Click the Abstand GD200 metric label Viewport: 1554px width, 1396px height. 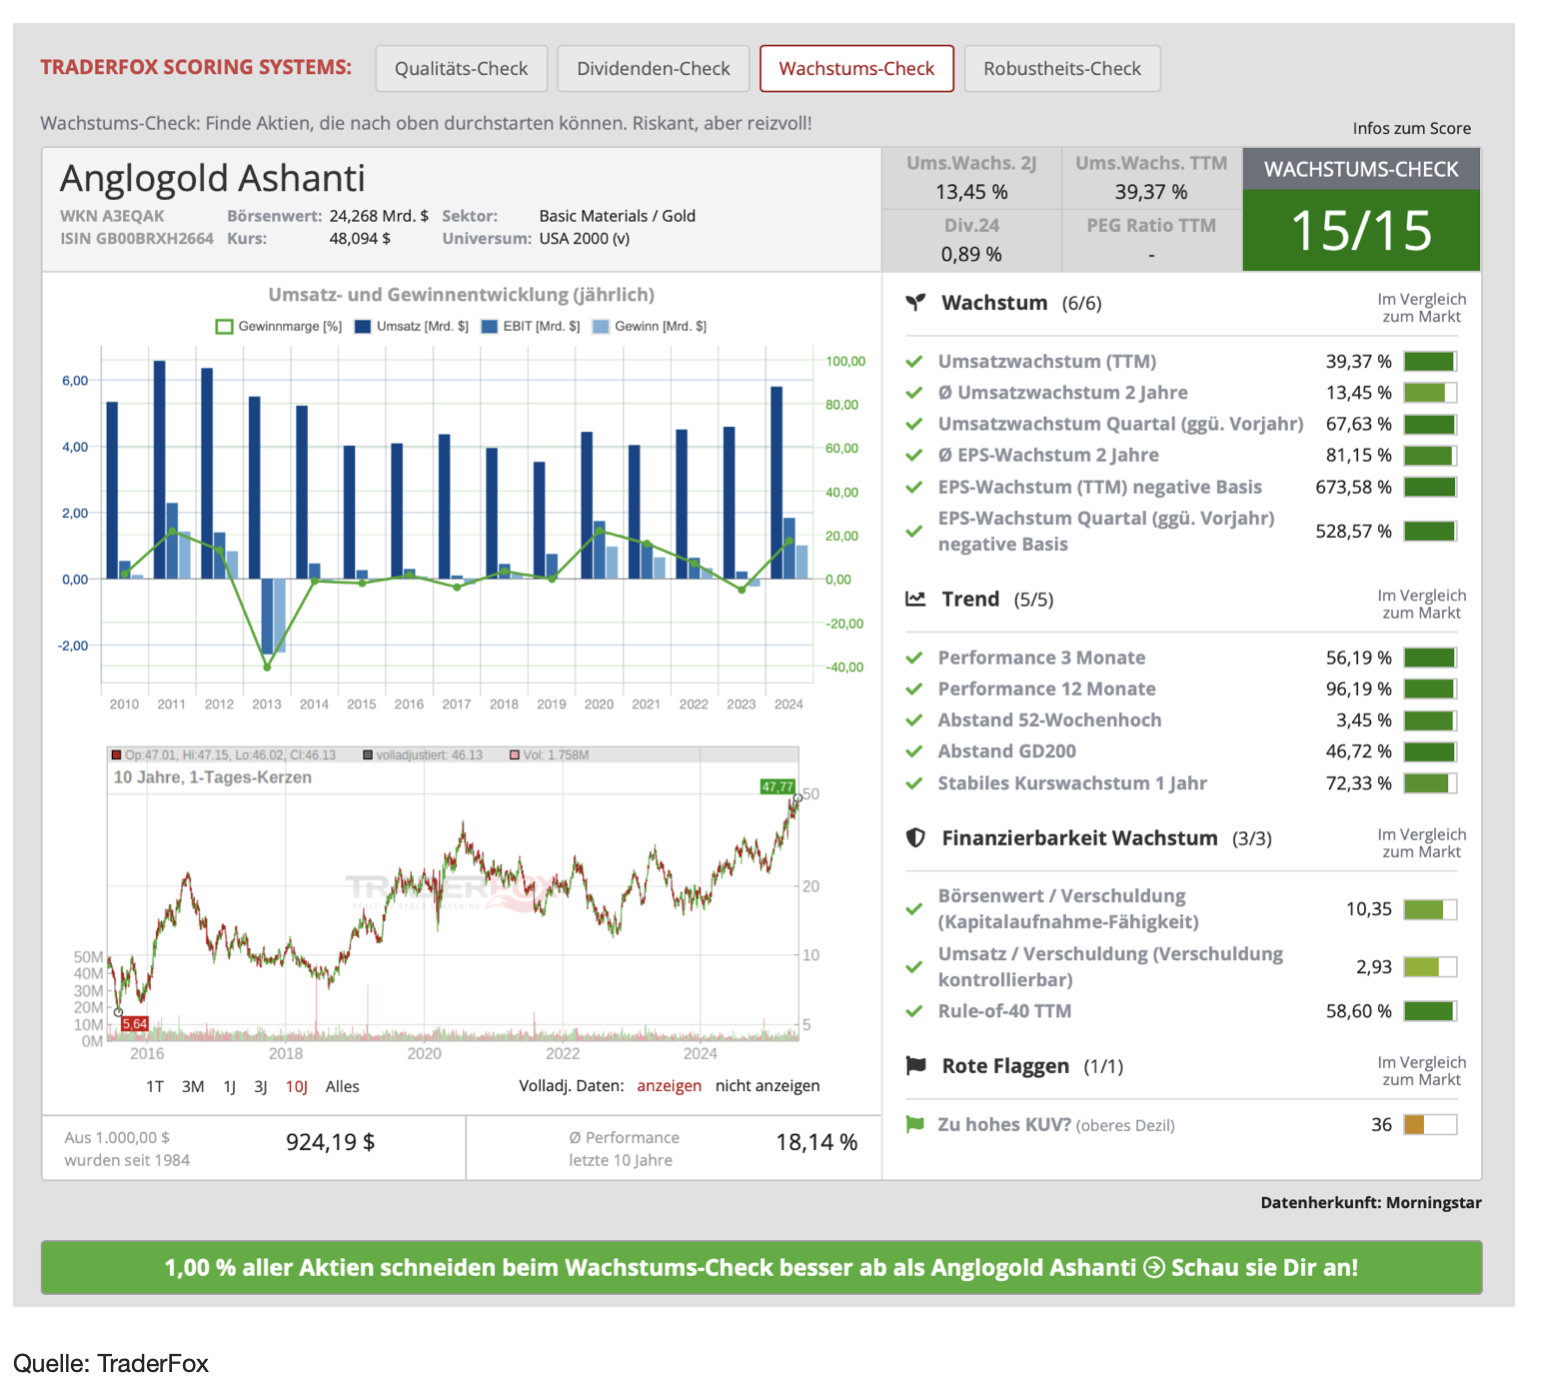pyautogui.click(x=1006, y=751)
